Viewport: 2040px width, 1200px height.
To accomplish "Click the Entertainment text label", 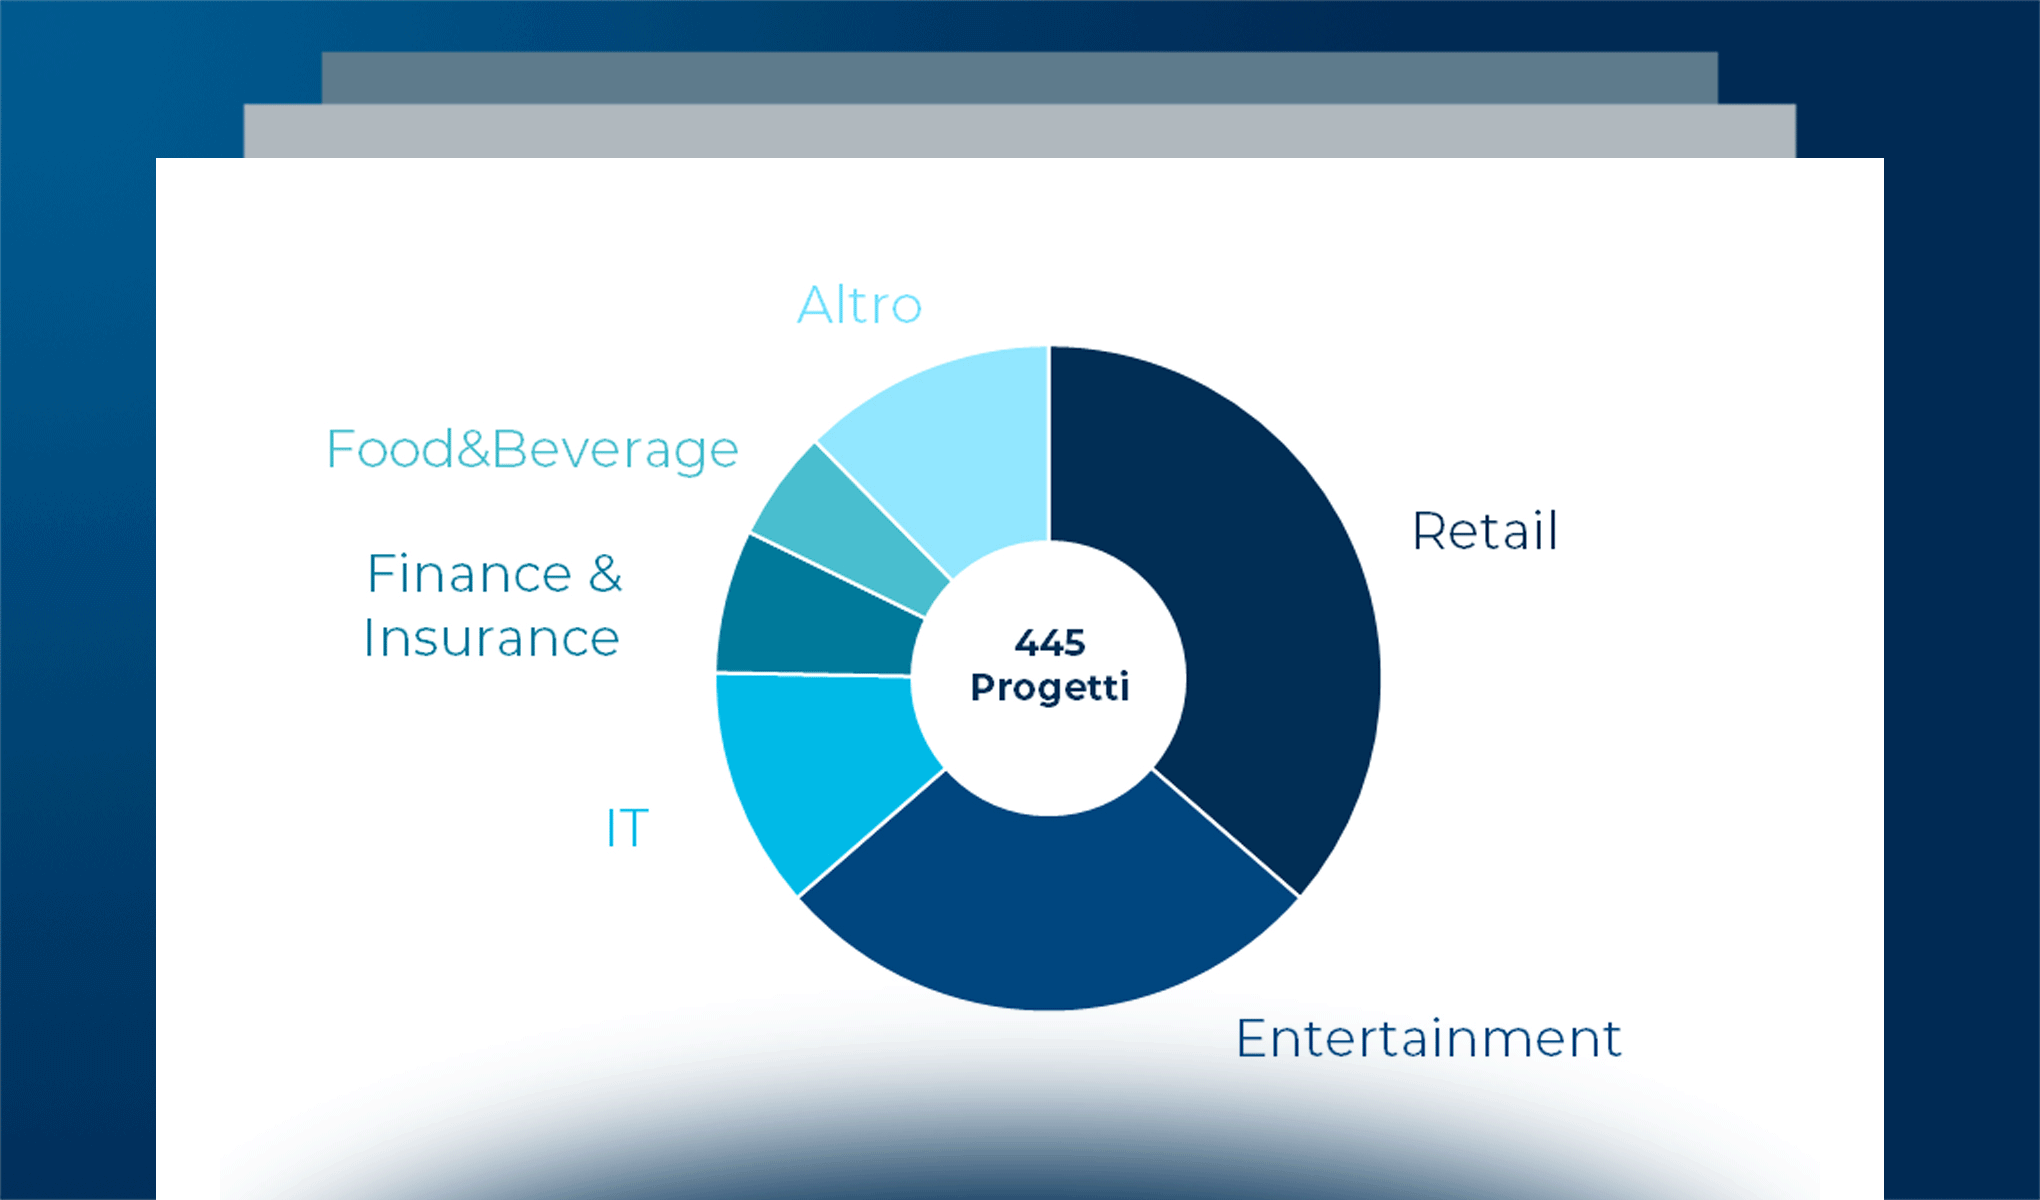I will [1428, 1038].
